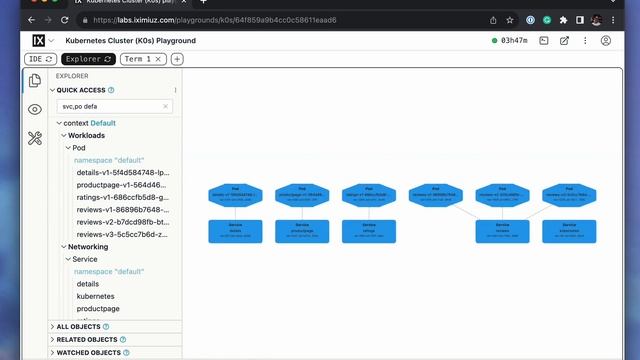Select the productpage service in tree
The width and height of the screenshot is (640, 360).
[98, 309]
